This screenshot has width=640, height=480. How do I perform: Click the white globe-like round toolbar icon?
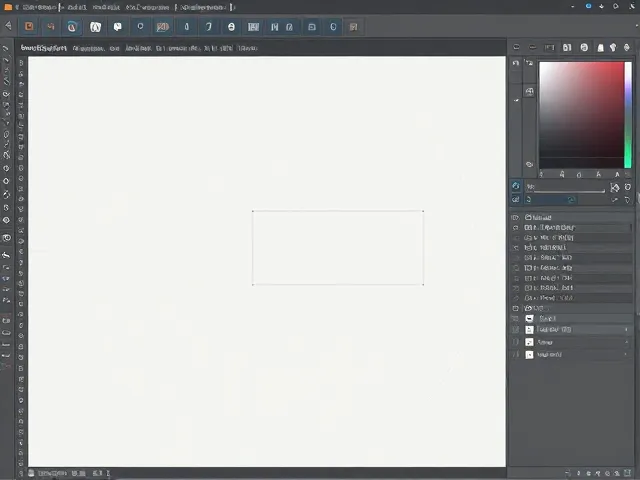[231, 27]
